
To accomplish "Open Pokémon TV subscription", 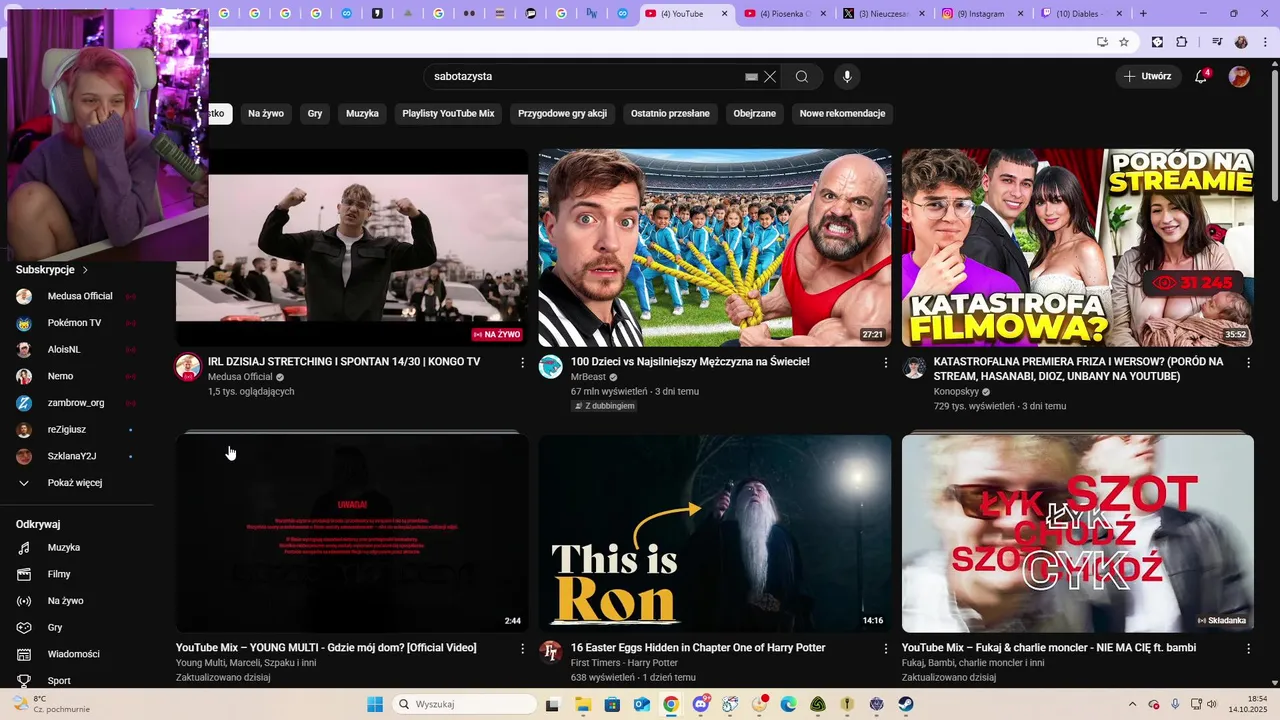I will click(75, 323).
